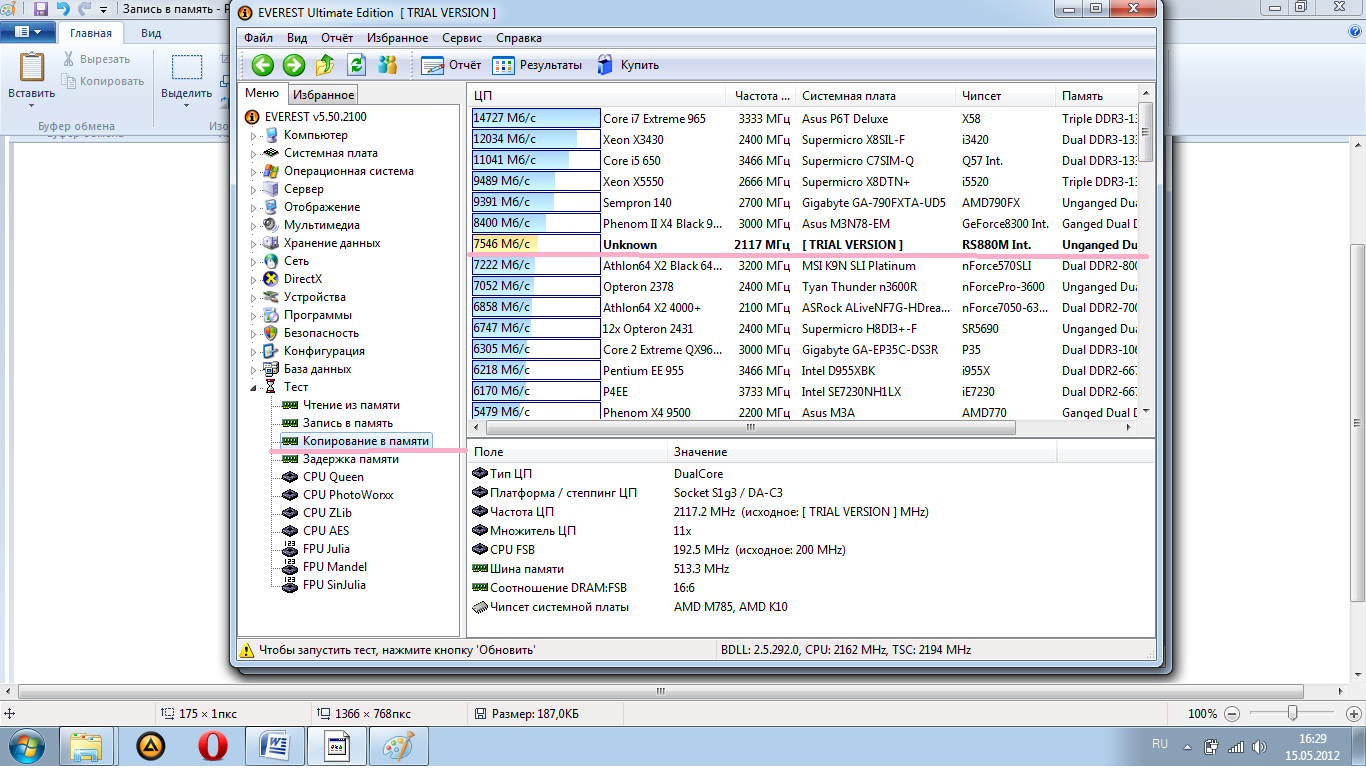Click the Paint help question mark icon
1366x768 pixels.
1354,32
